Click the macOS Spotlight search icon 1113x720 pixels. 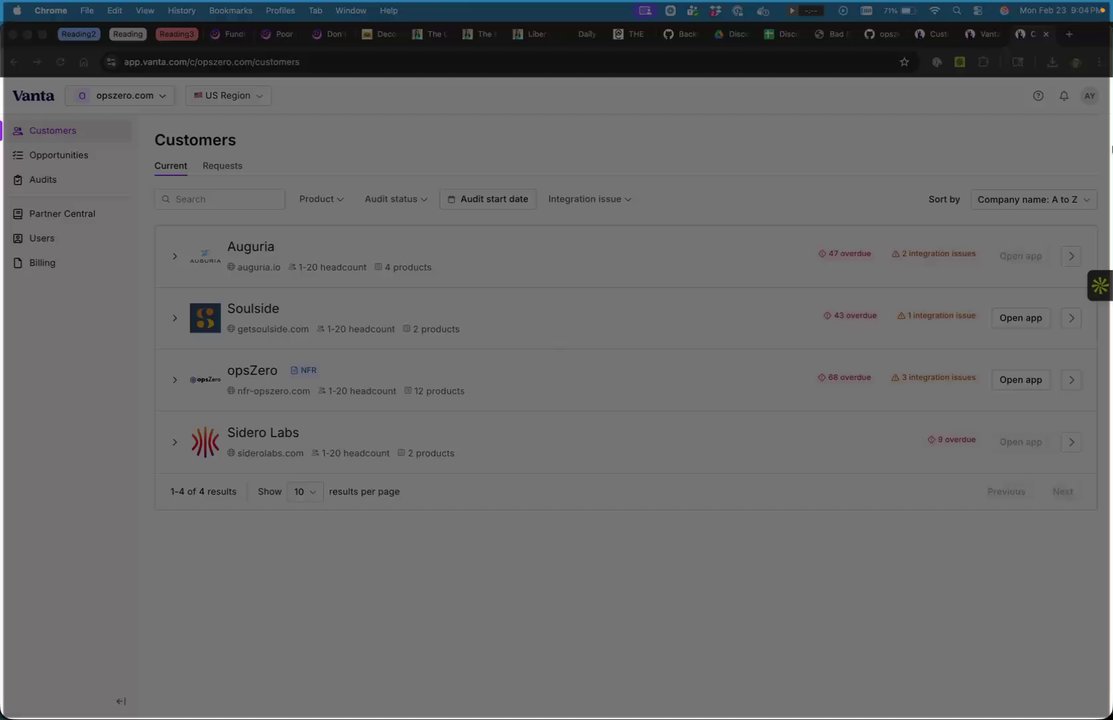(x=956, y=11)
